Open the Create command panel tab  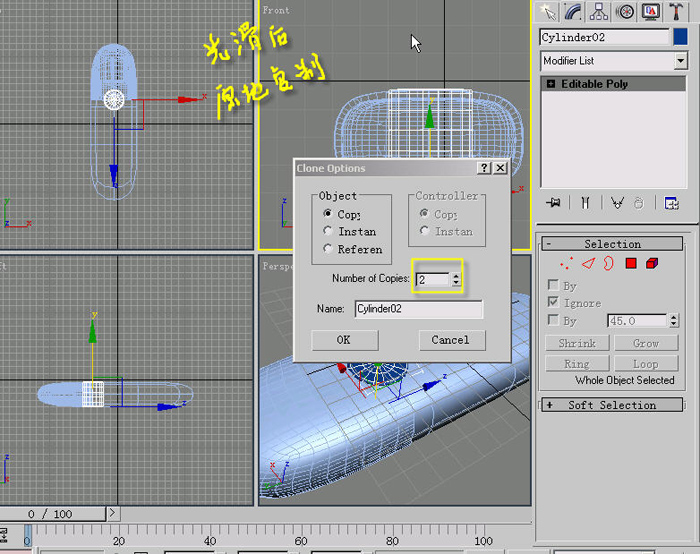click(x=547, y=12)
